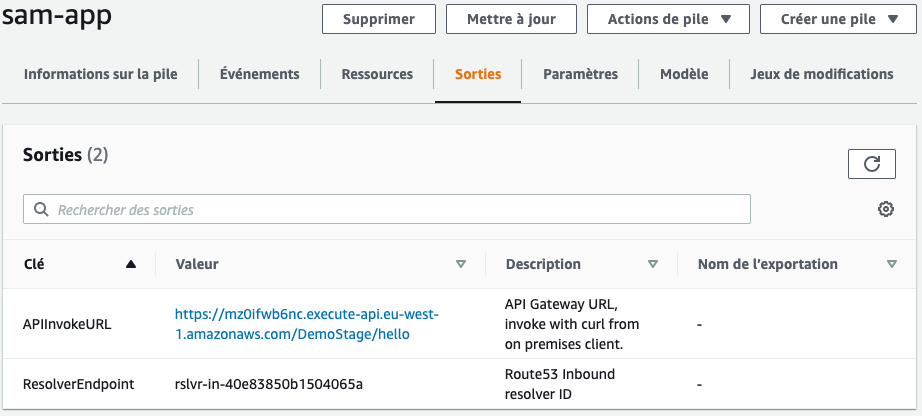Screen dimensions: 922x416
Task: Sort by the Valeur column arrow
Action: pyautogui.click(x=461, y=265)
